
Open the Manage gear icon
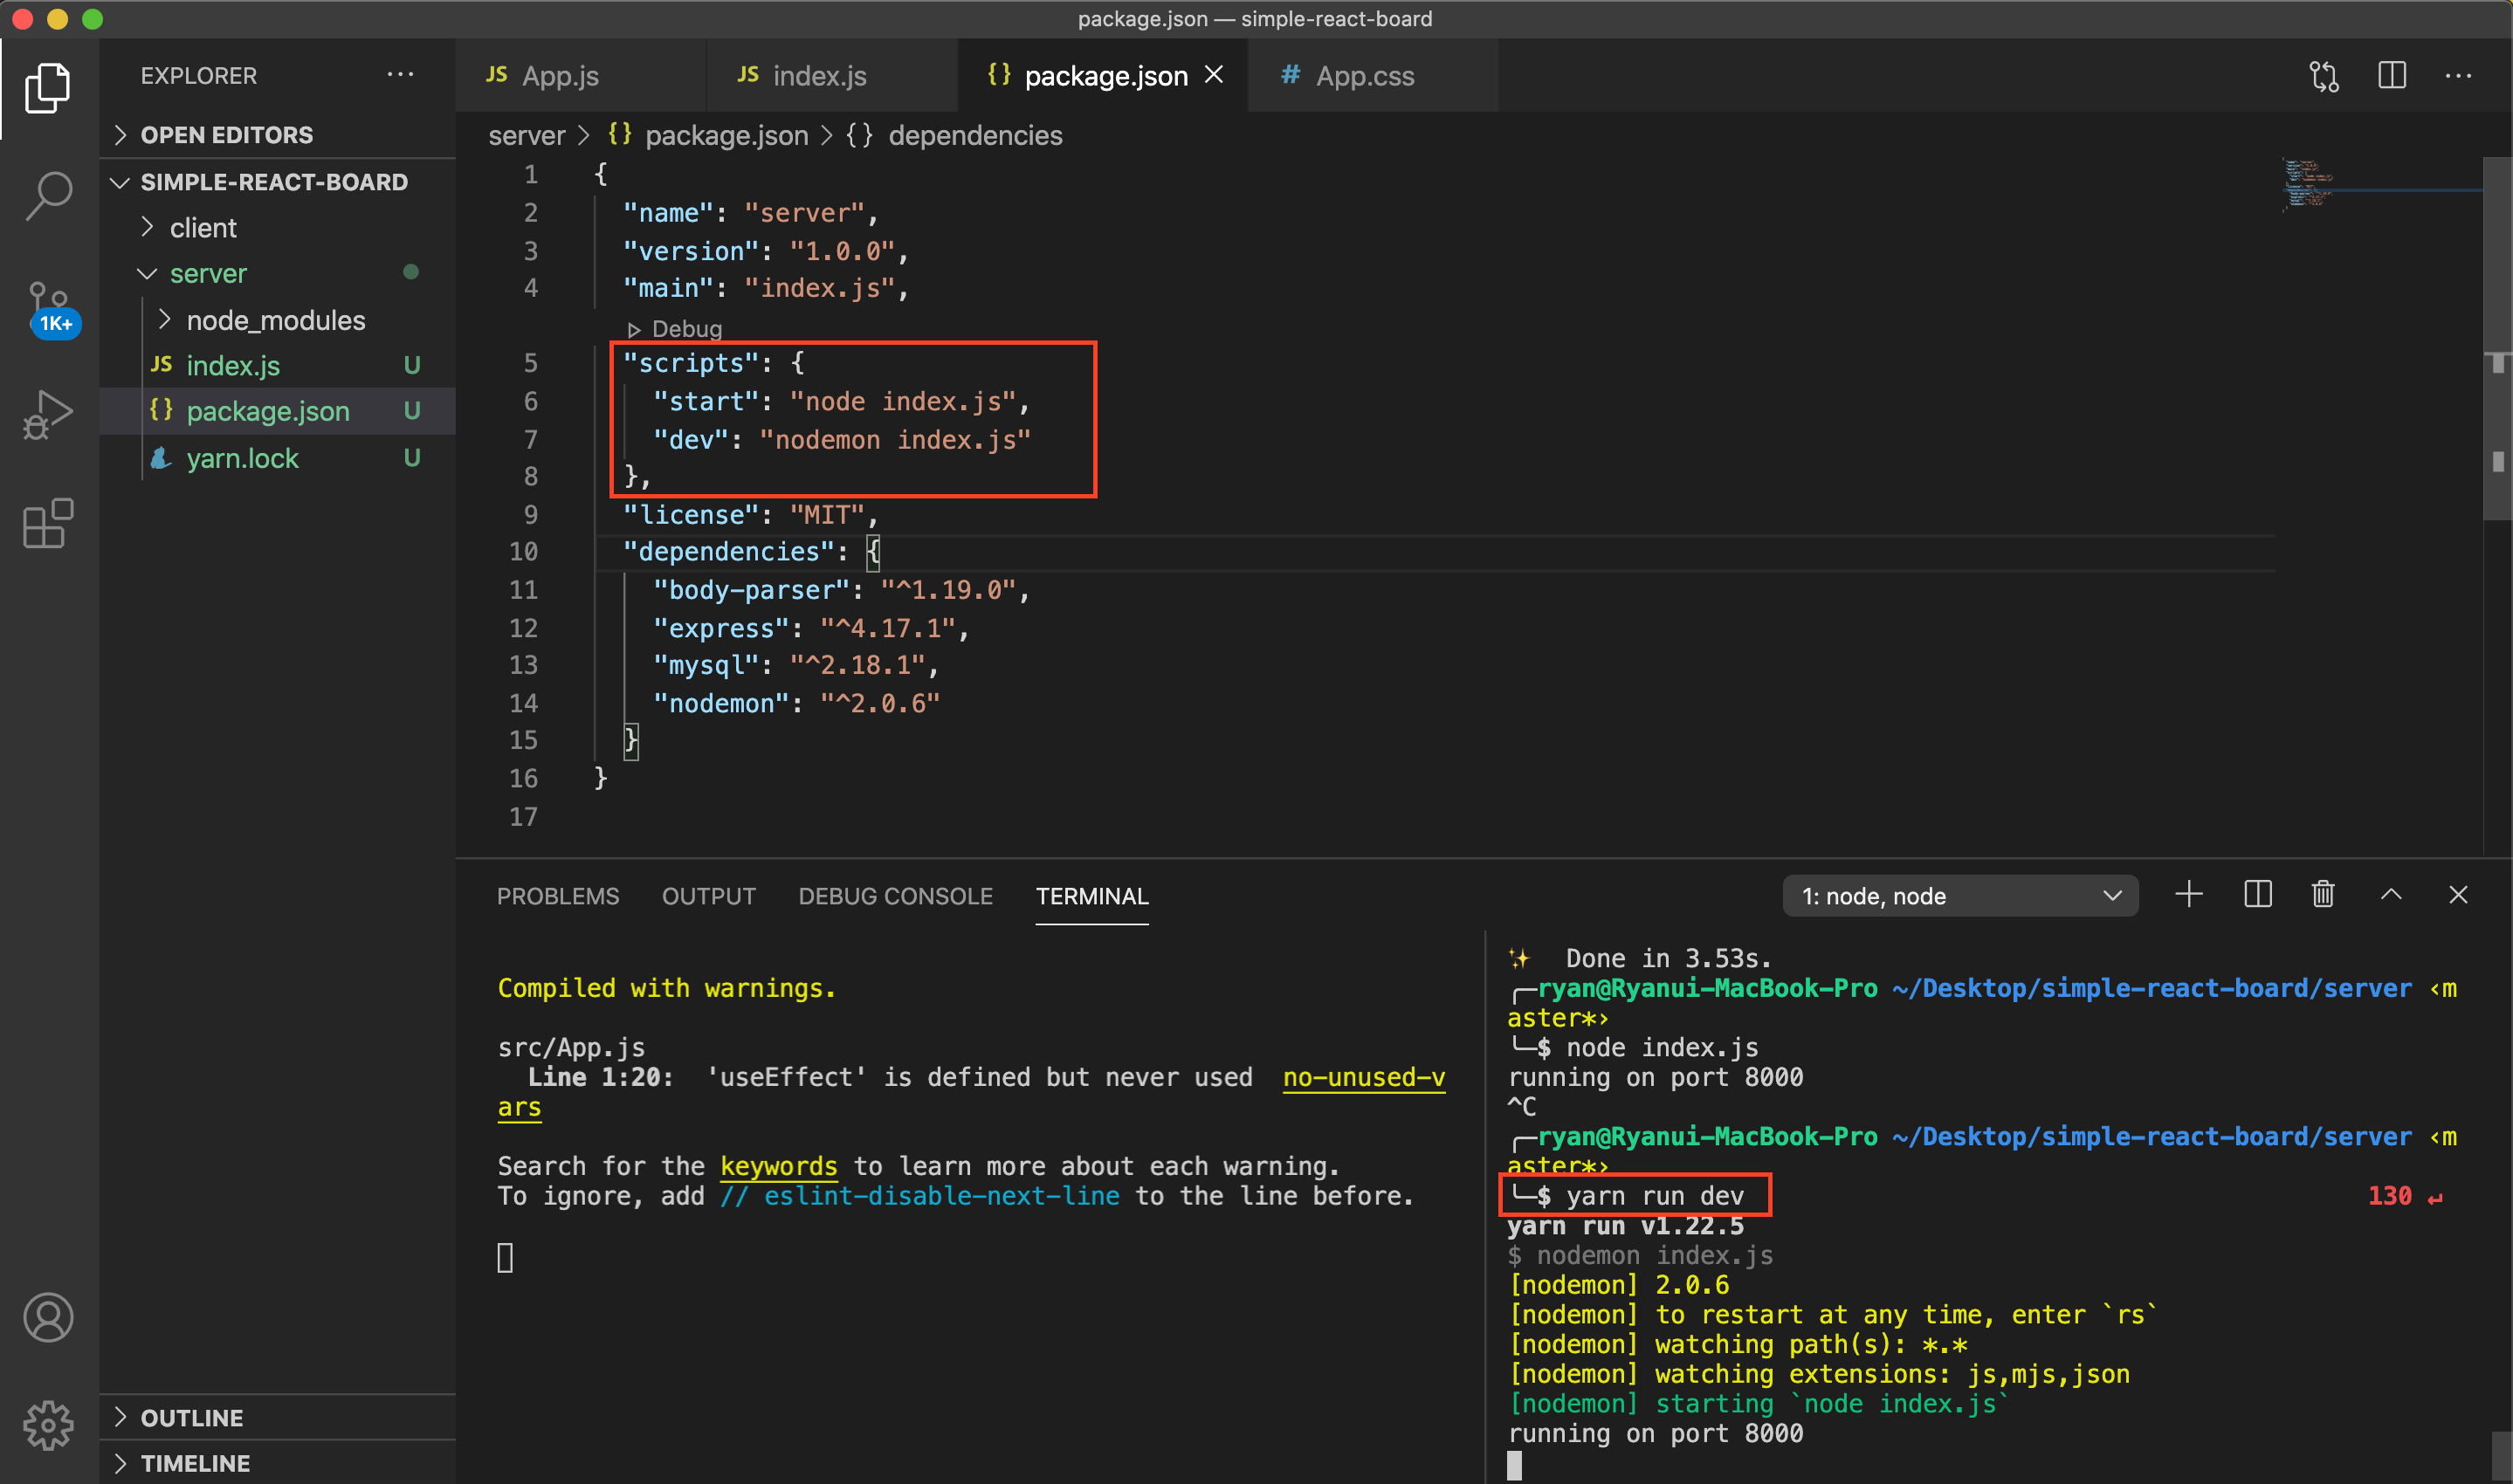48,1424
